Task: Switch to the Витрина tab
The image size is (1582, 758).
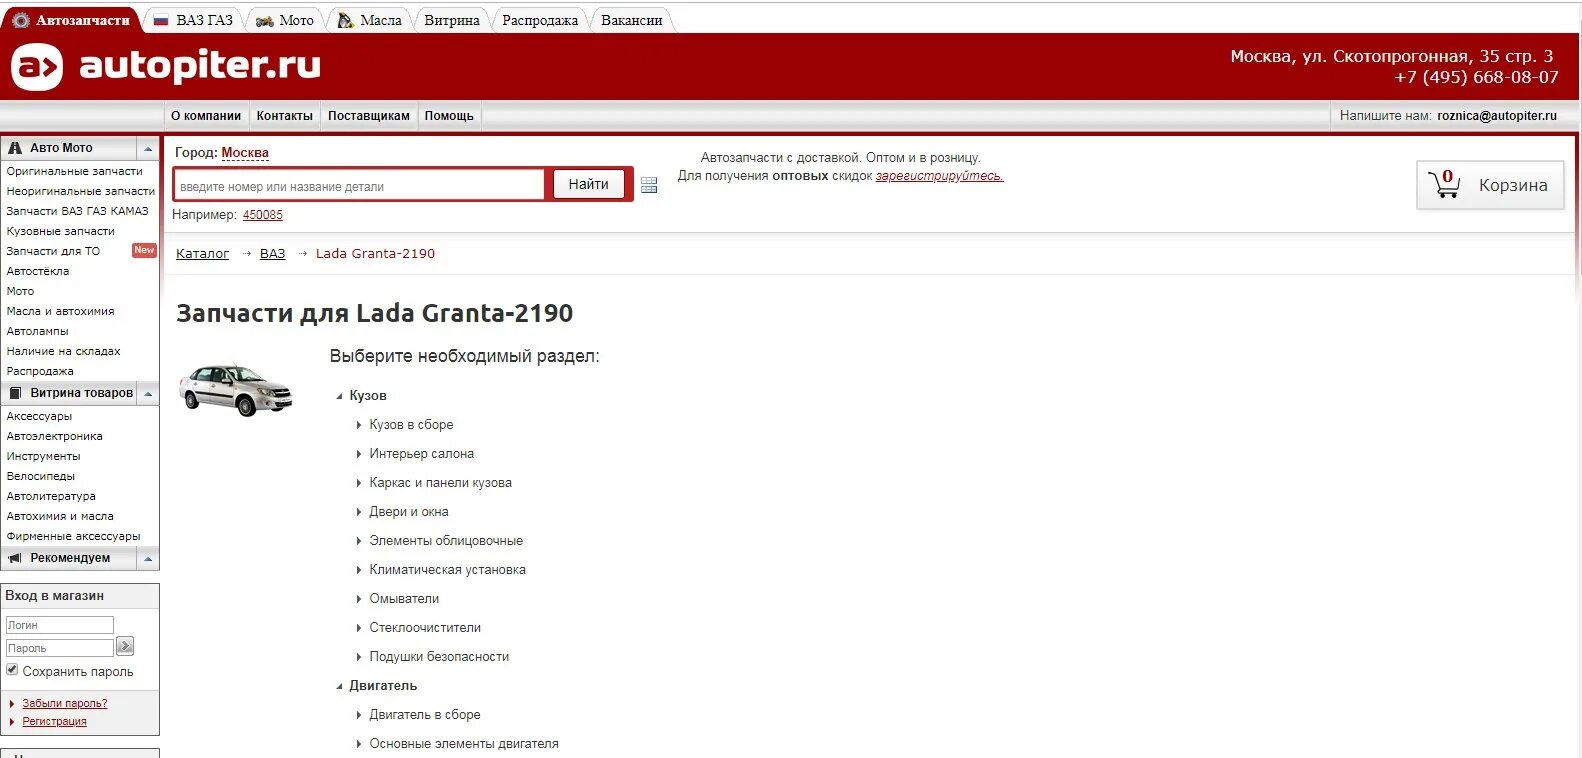Action: click(451, 20)
